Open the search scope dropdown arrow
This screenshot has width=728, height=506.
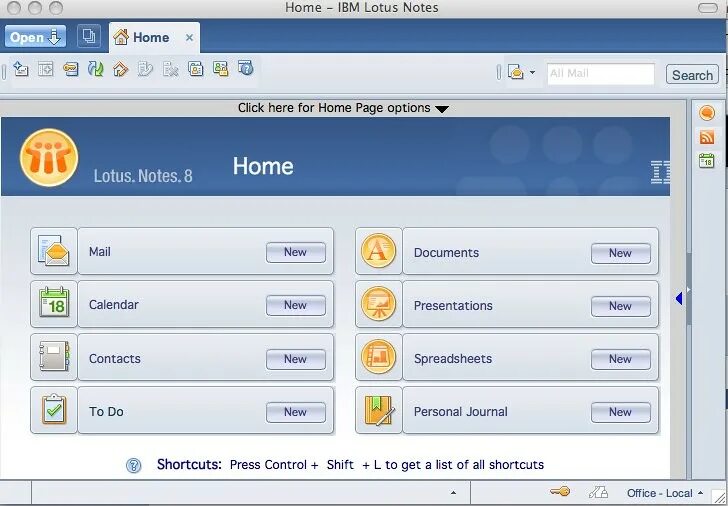(x=532, y=72)
